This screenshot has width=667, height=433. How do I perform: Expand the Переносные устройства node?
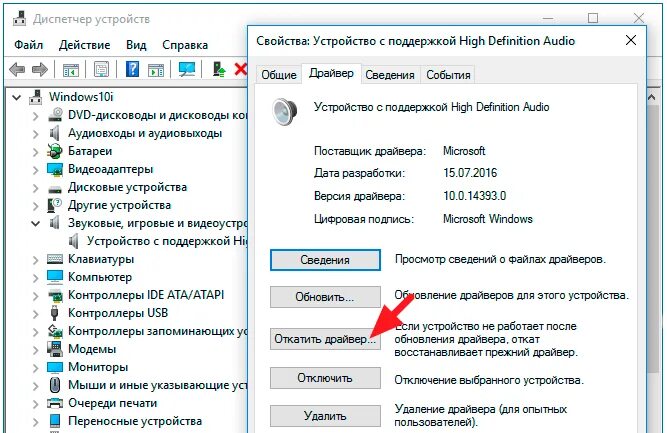[x=36, y=422]
